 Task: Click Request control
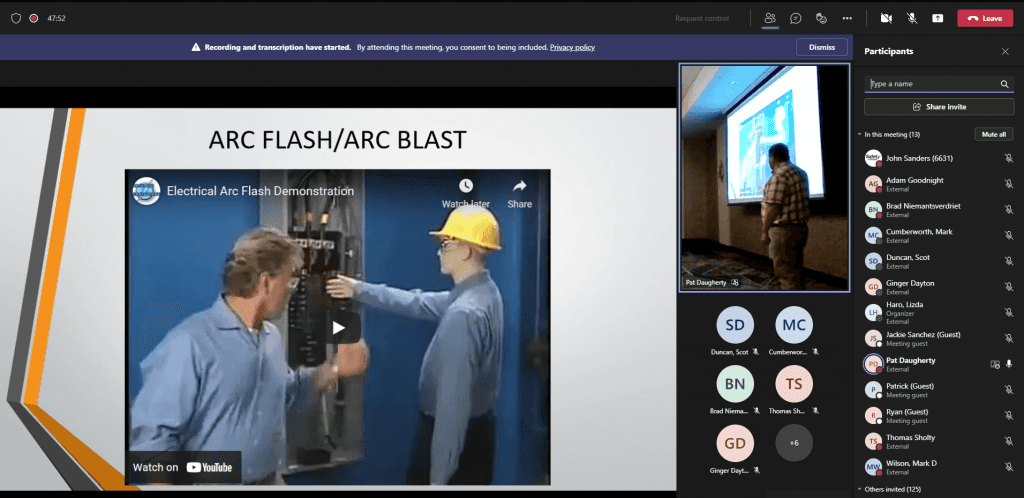[x=702, y=18]
